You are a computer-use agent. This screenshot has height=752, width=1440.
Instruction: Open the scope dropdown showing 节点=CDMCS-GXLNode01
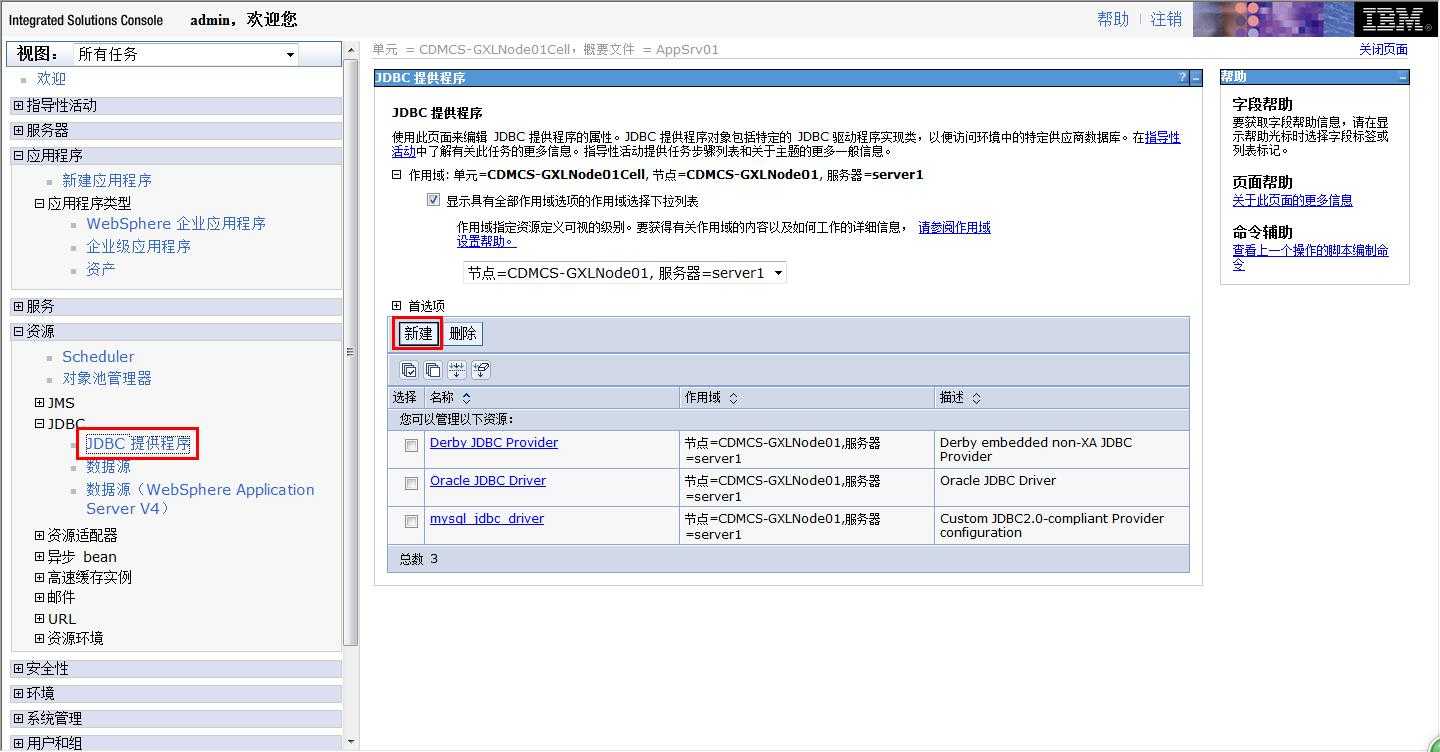pos(625,273)
